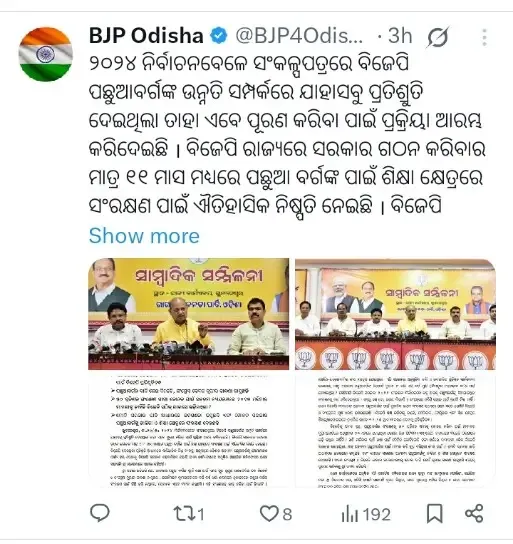513x544 pixels.
Task: Open bottom-left press release document image
Action: [x=189, y=431]
